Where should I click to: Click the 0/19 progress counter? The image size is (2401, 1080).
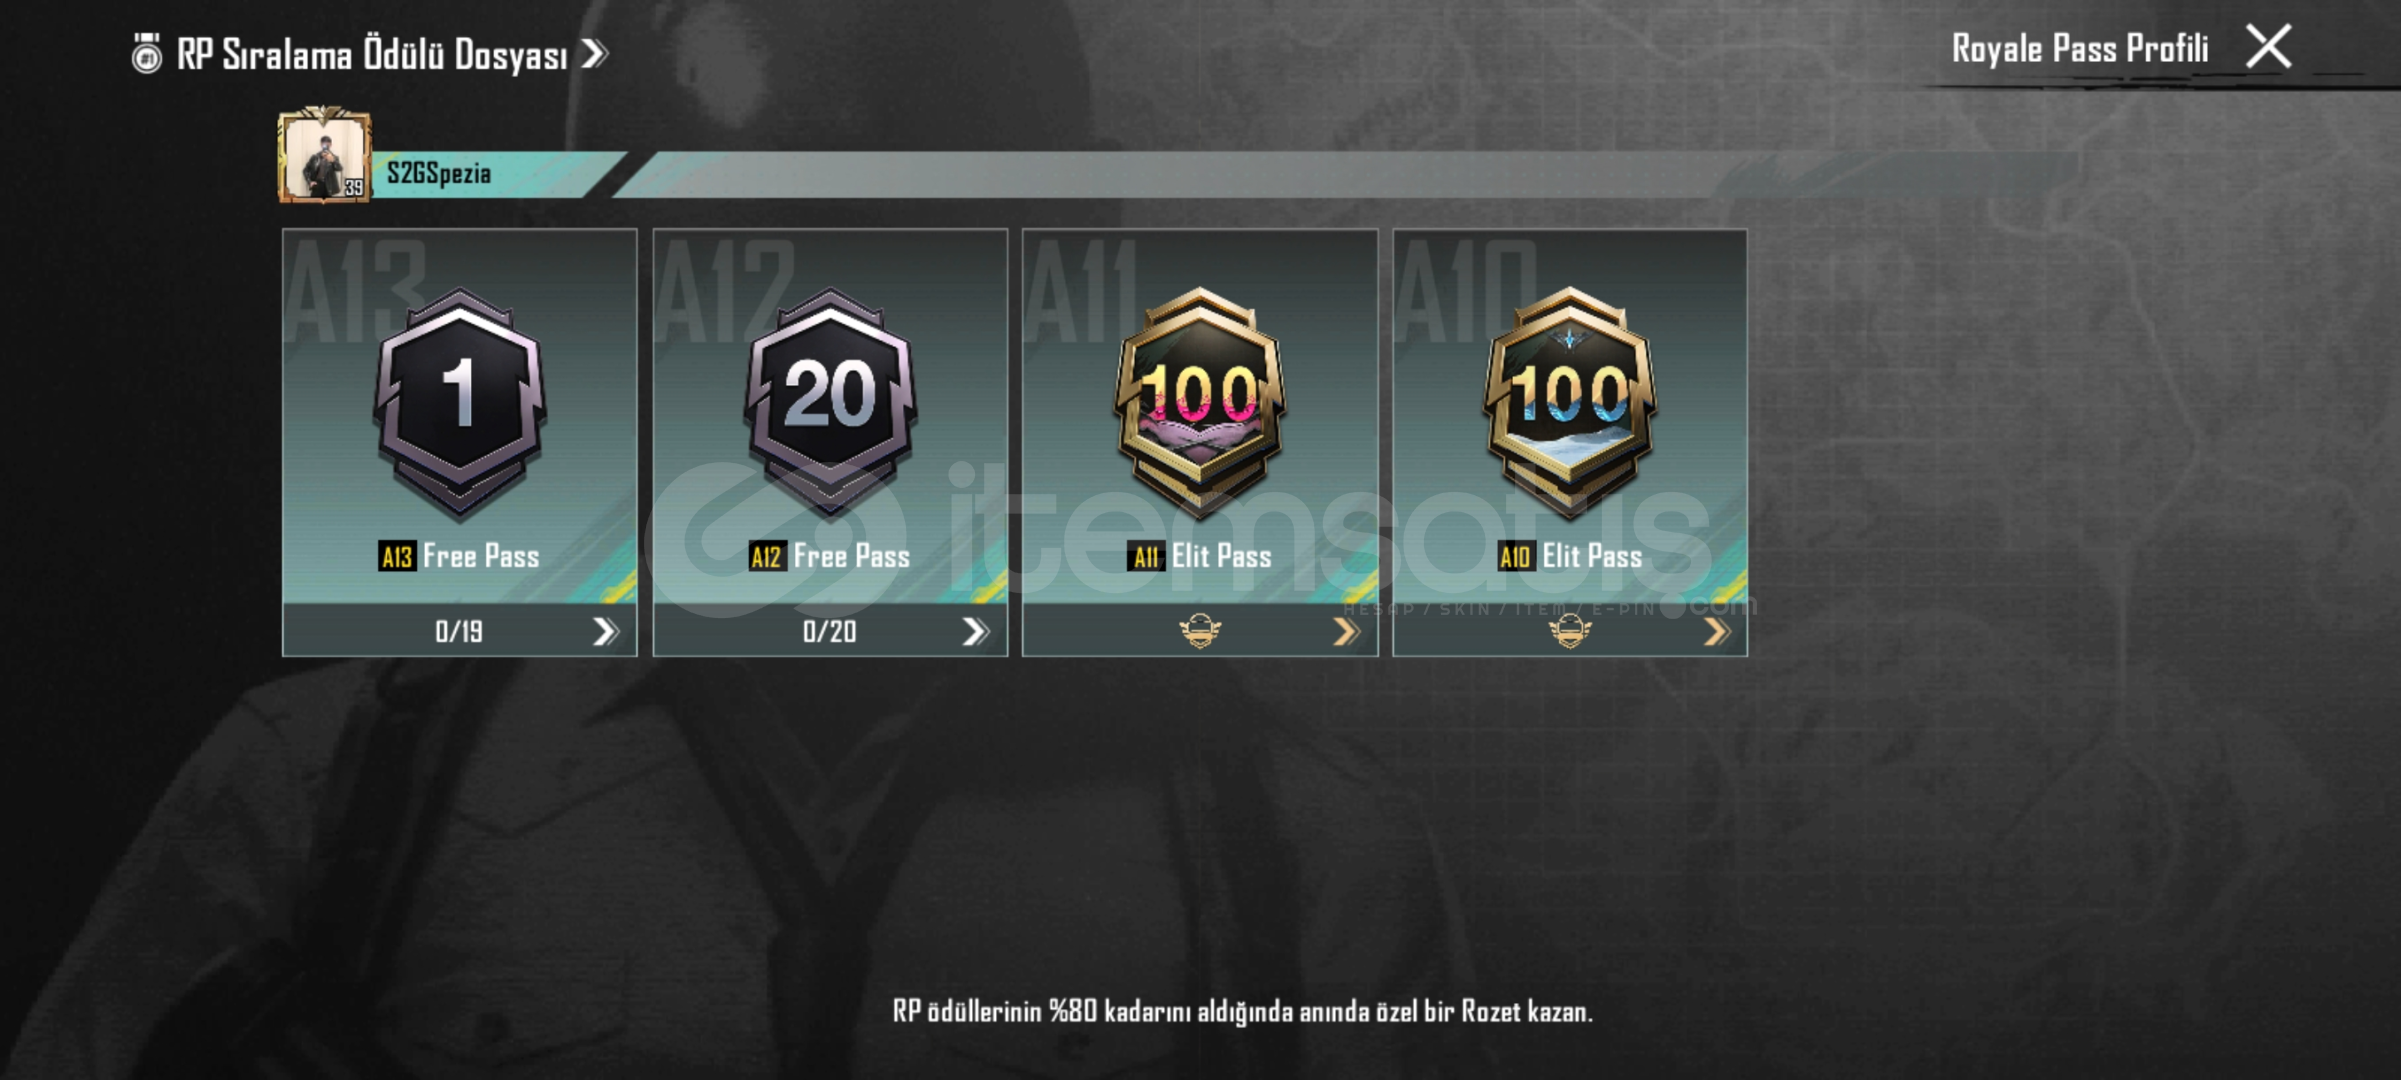(459, 631)
